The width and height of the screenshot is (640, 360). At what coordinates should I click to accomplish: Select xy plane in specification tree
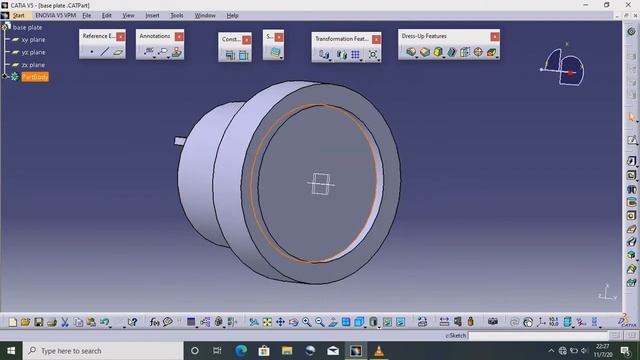[x=33, y=40]
